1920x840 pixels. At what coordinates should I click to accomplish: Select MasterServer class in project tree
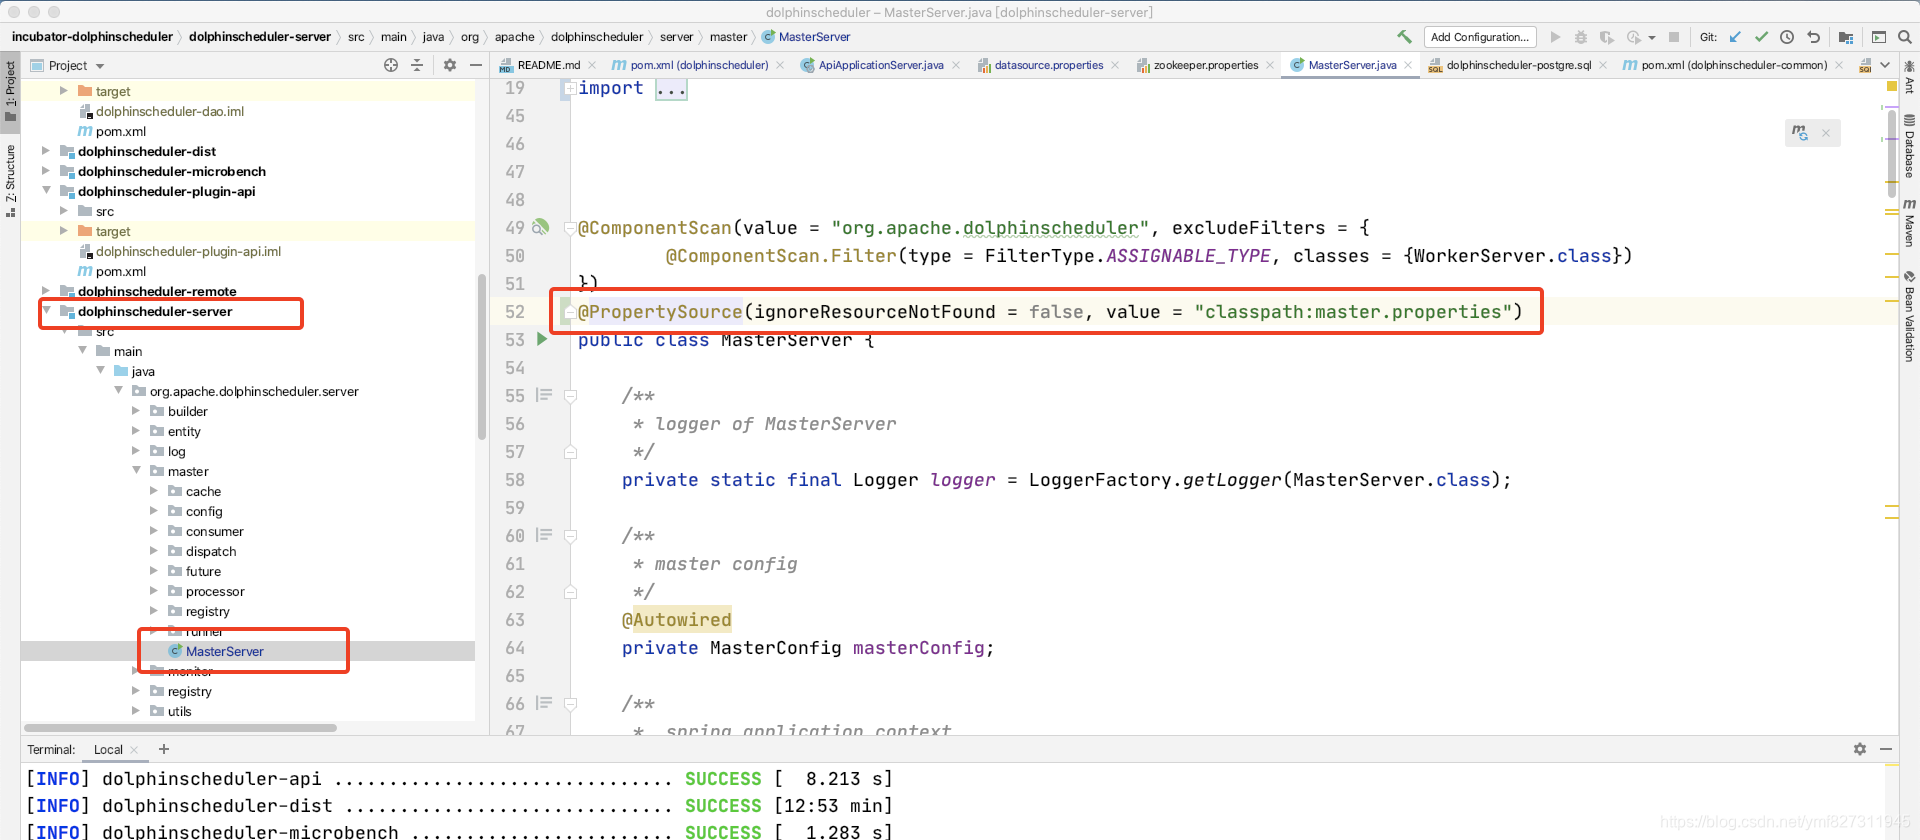click(x=225, y=651)
